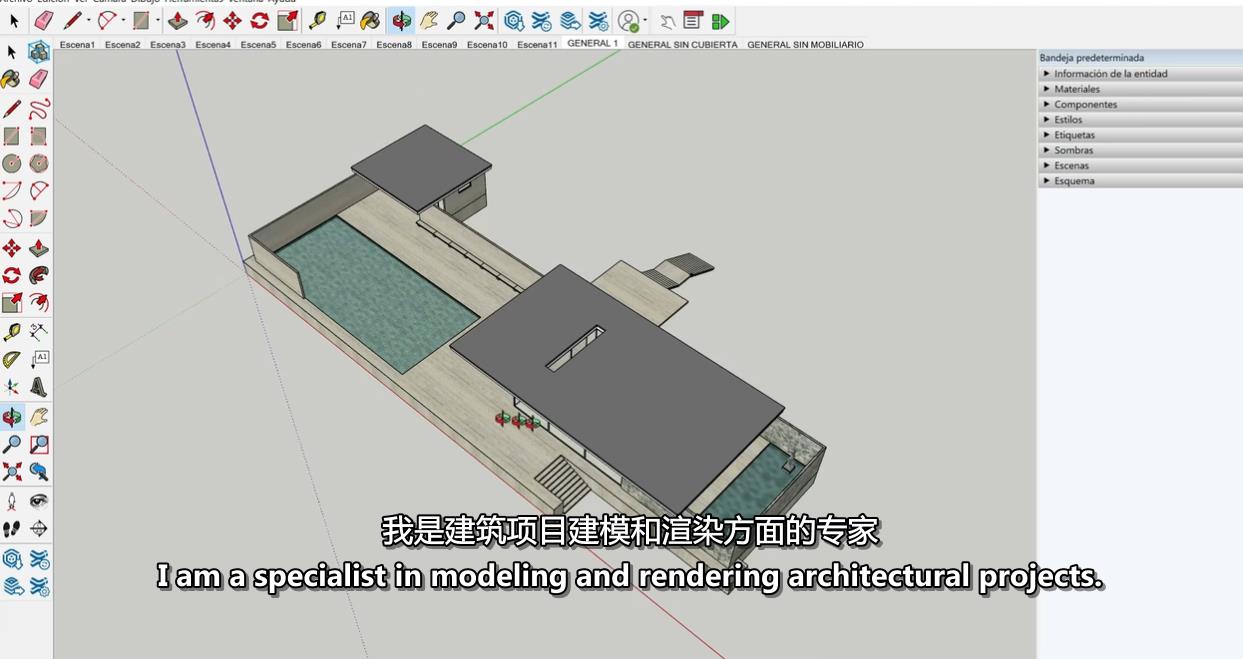The height and width of the screenshot is (659, 1243).
Task: Switch to the Escena11 scene tab
Action: (x=537, y=45)
